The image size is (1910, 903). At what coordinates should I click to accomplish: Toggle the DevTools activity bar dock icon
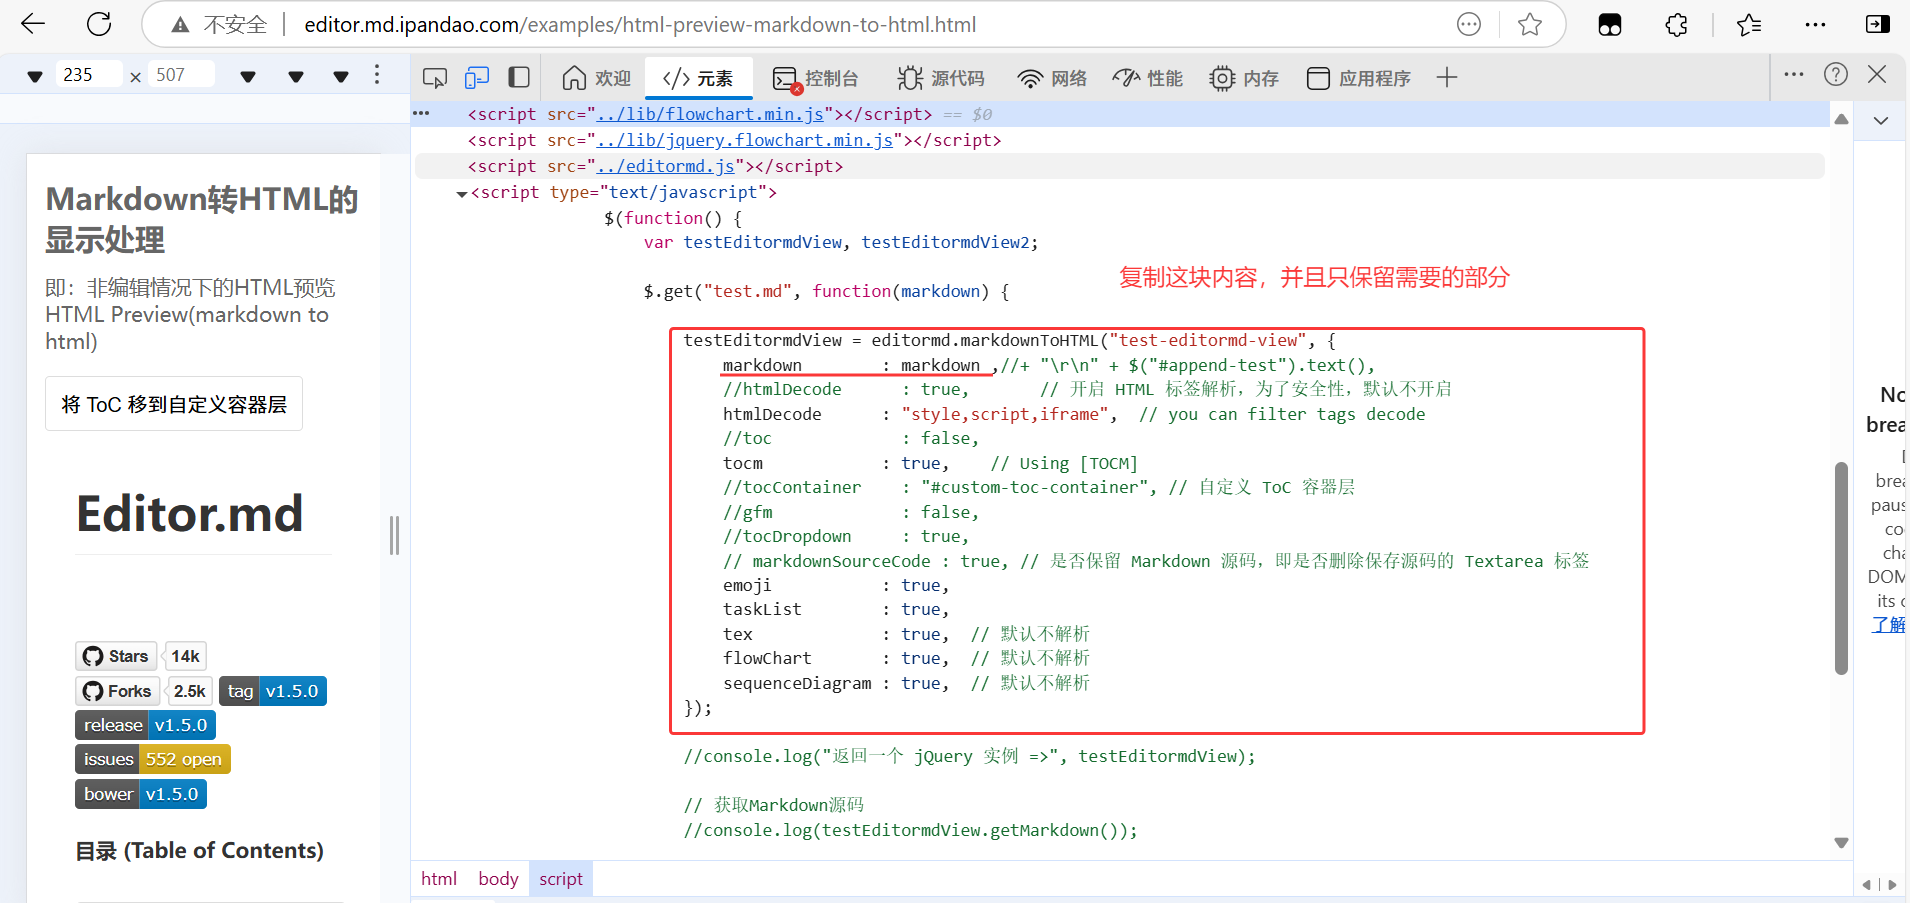coord(519,77)
